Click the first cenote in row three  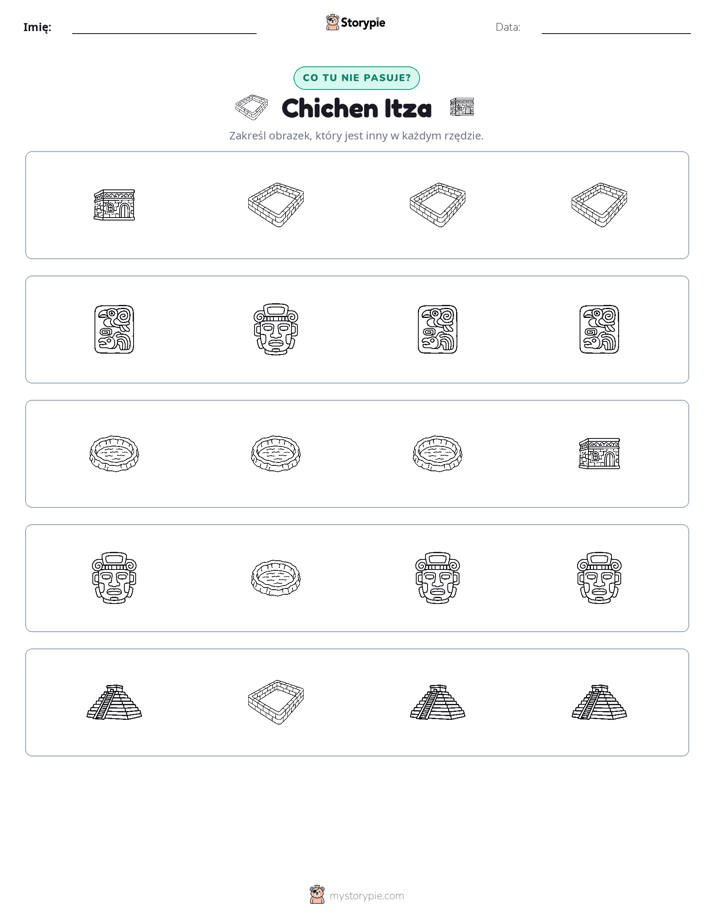pyautogui.click(x=114, y=454)
